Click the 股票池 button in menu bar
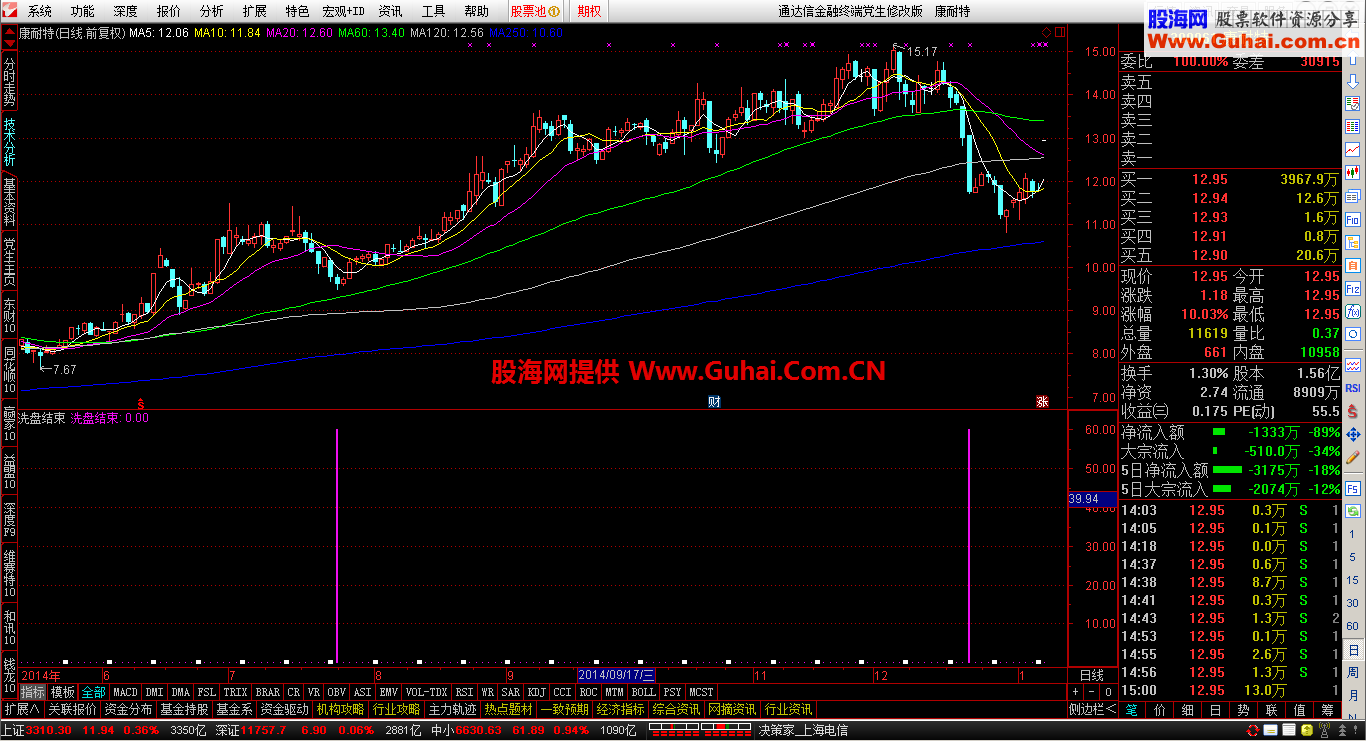 [x=534, y=12]
